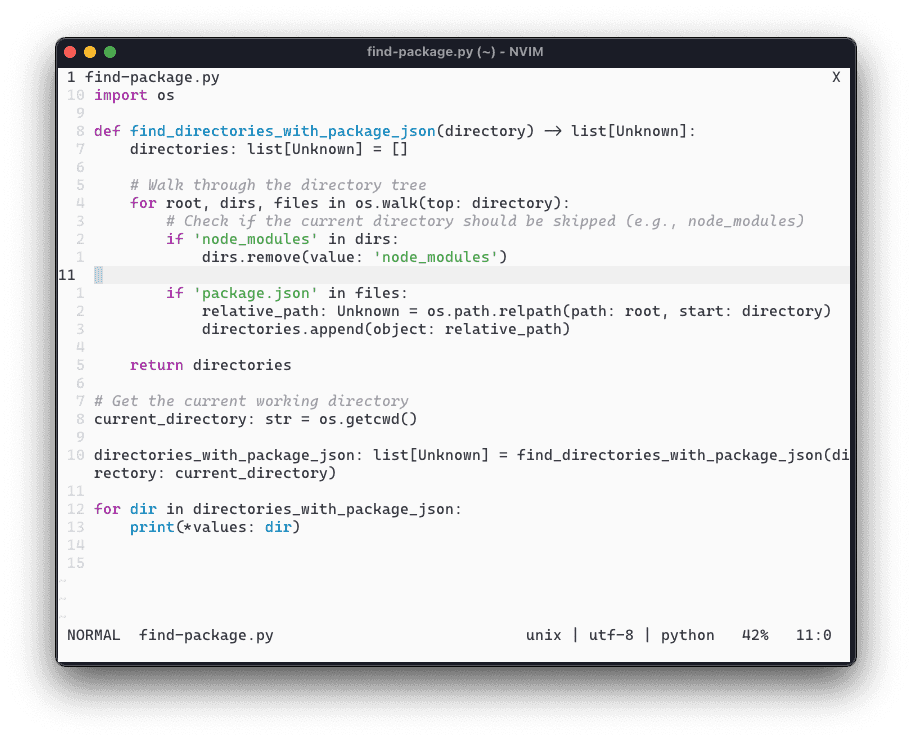The height and width of the screenshot is (740, 912).
Task: Click the unix file format indicator
Action: tap(544, 635)
